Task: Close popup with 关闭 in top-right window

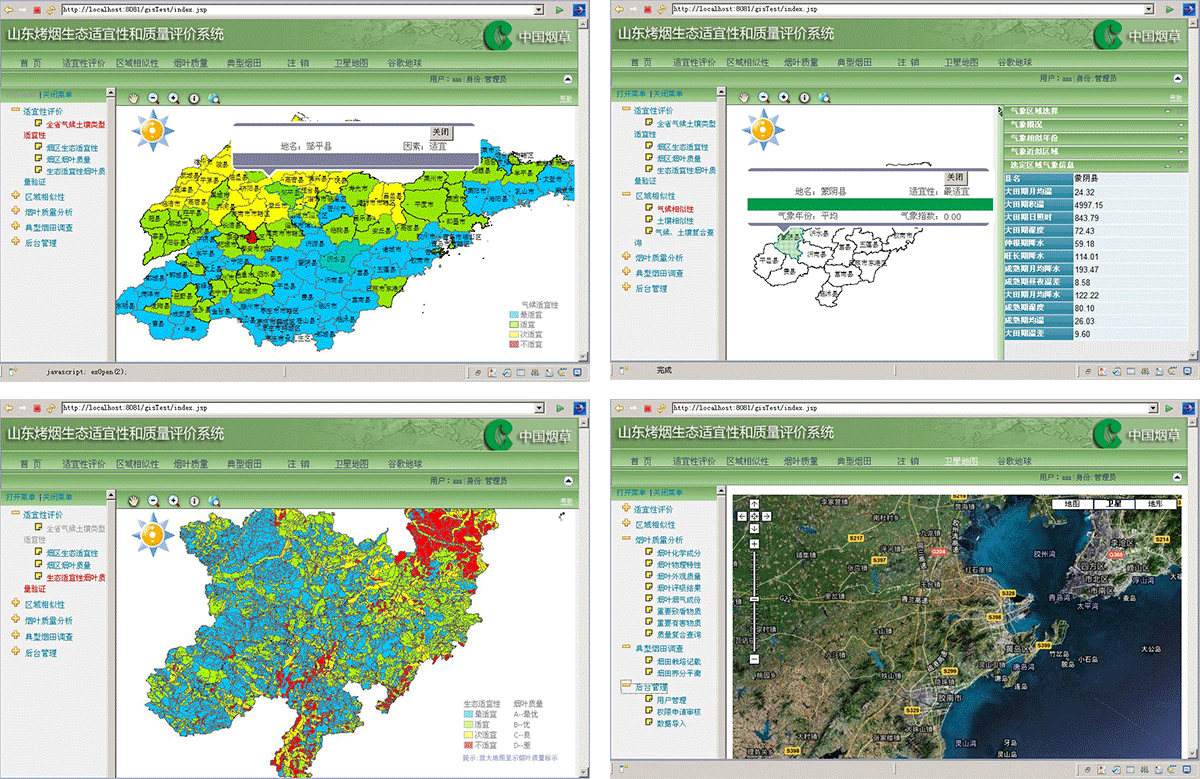Action: [956, 176]
